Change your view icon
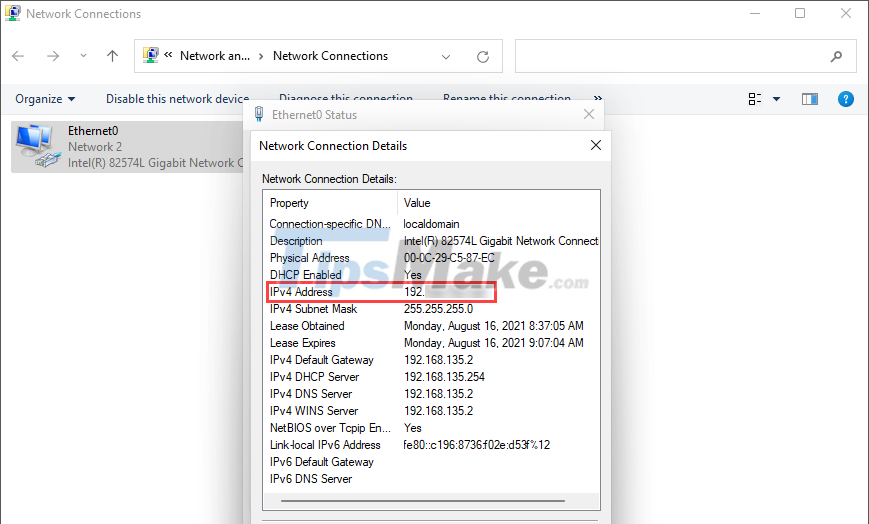 coord(755,99)
